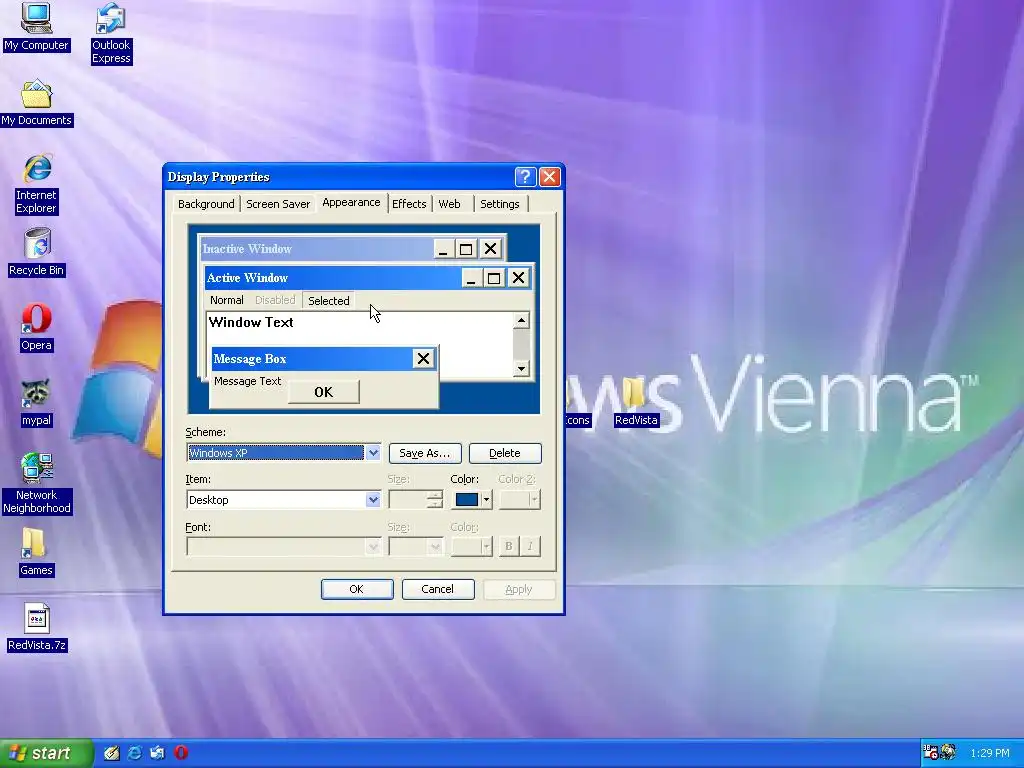The width and height of the screenshot is (1024, 768).
Task: Switch to the Background tab
Action: coord(206,204)
